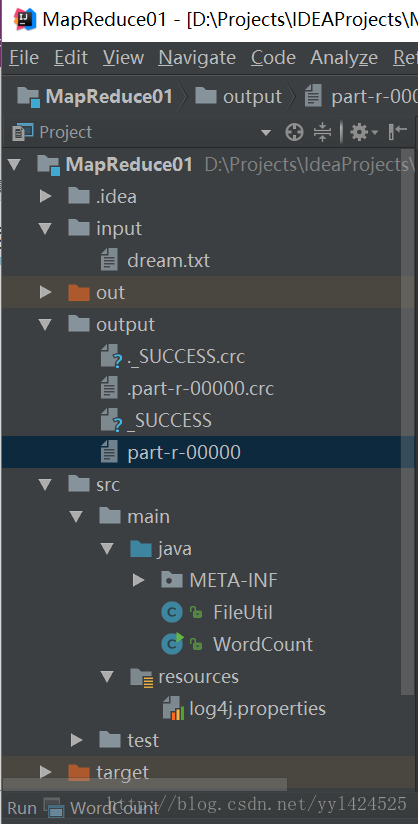This screenshot has height=824, width=418.
Task: Click the scroll-from-source crosshair icon
Action: [294, 132]
